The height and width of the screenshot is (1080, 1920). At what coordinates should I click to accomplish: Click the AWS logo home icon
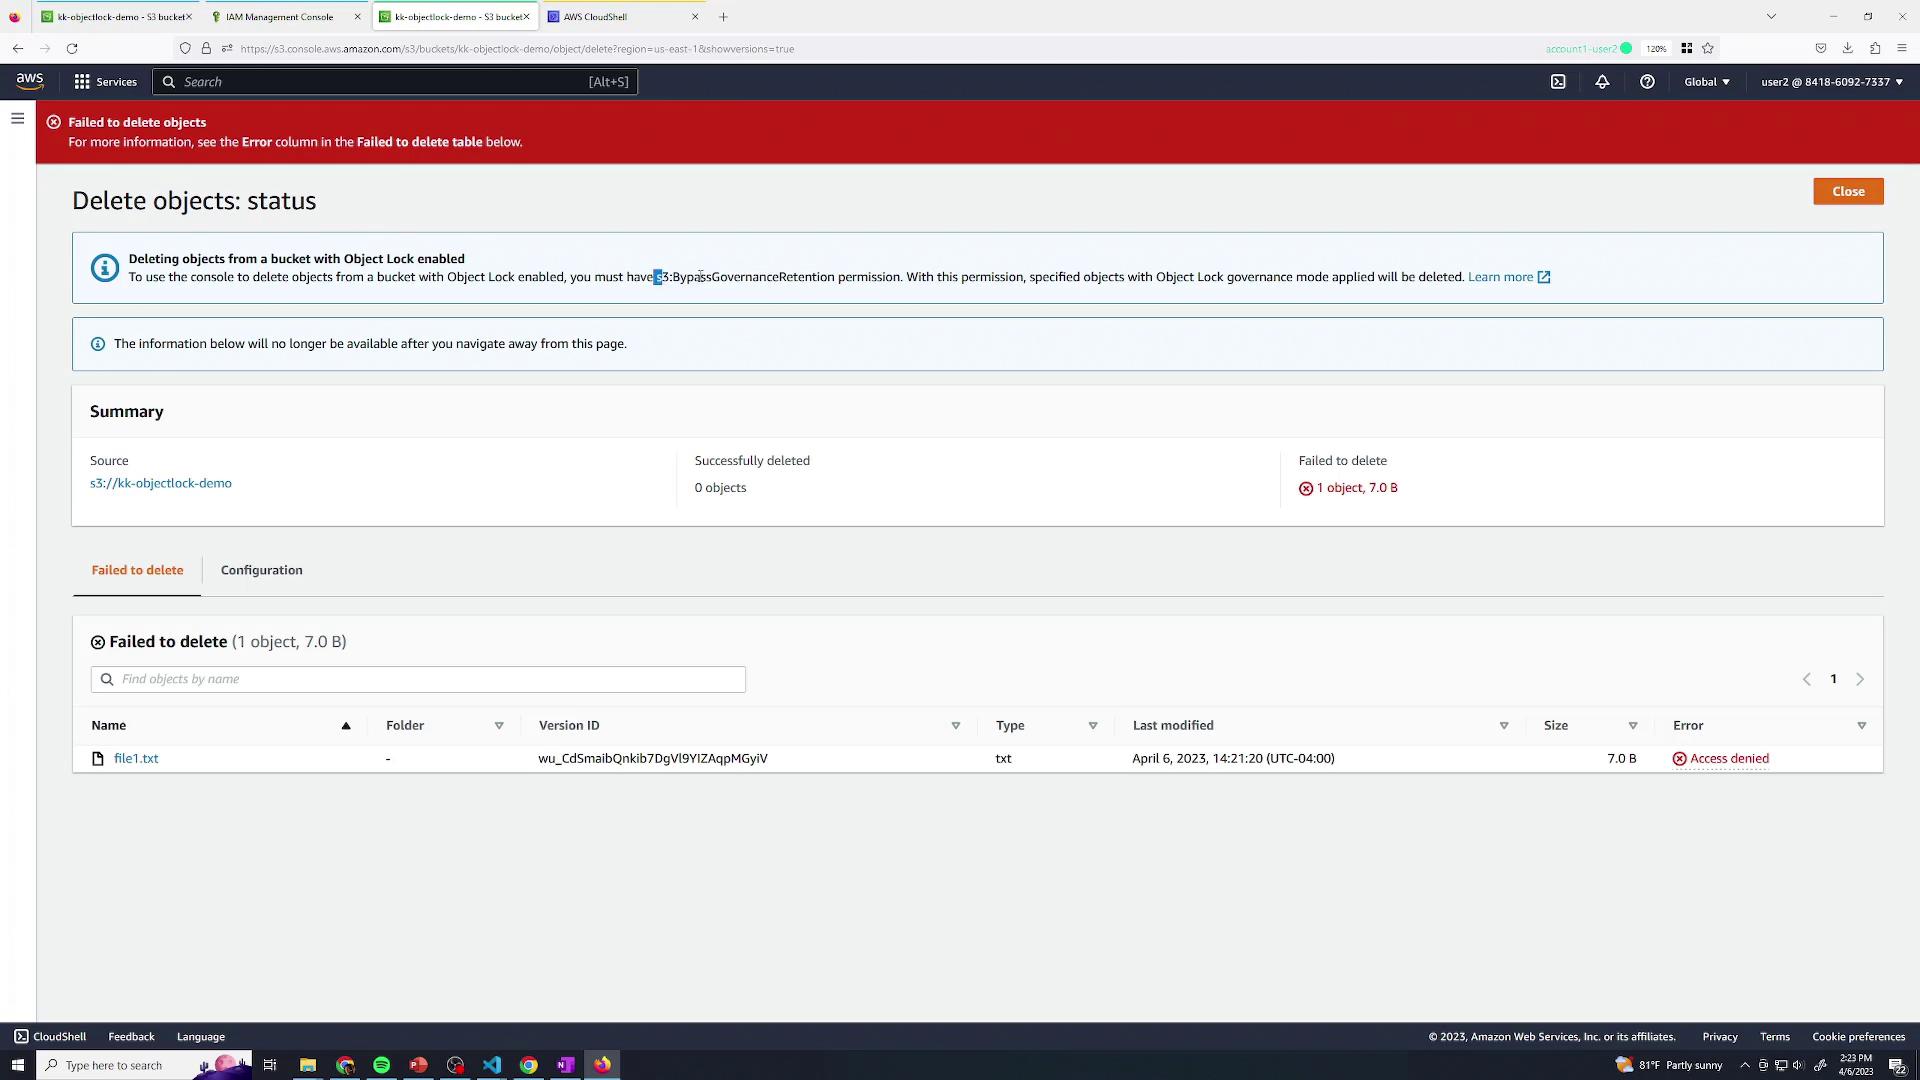(30, 81)
